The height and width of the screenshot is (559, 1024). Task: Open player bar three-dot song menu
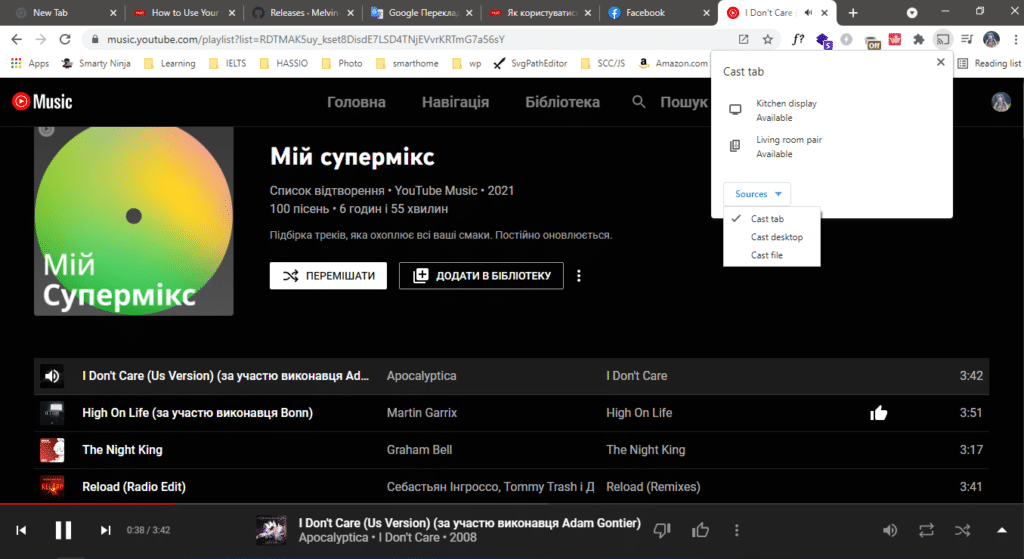coord(737,530)
